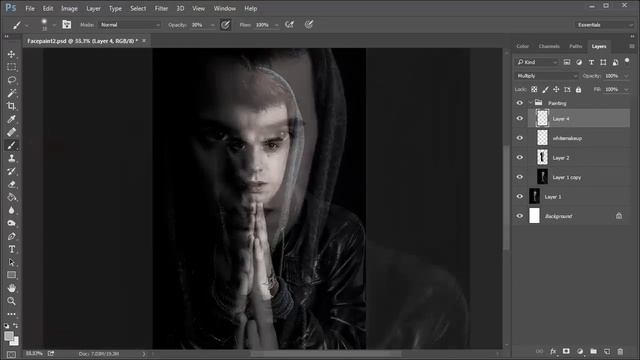Screen dimensions: 640x360
Task: Select the History Brush tool
Action: tap(11, 171)
